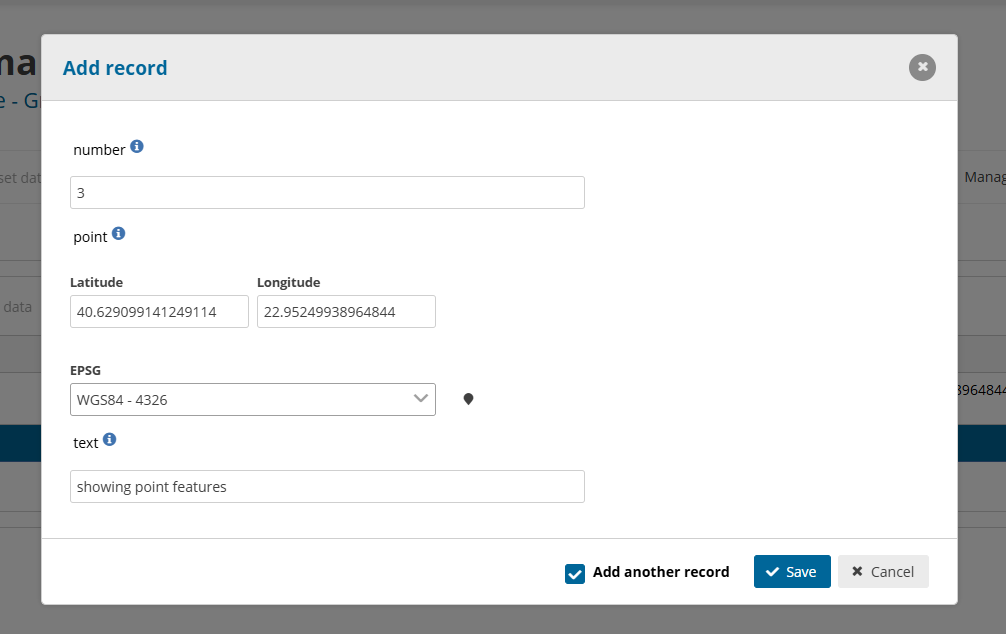Save the record
The image size is (1006, 634).
[791, 572]
